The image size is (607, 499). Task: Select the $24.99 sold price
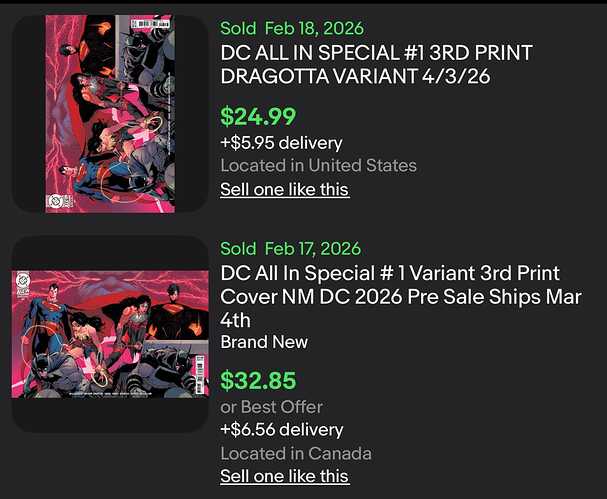258,116
